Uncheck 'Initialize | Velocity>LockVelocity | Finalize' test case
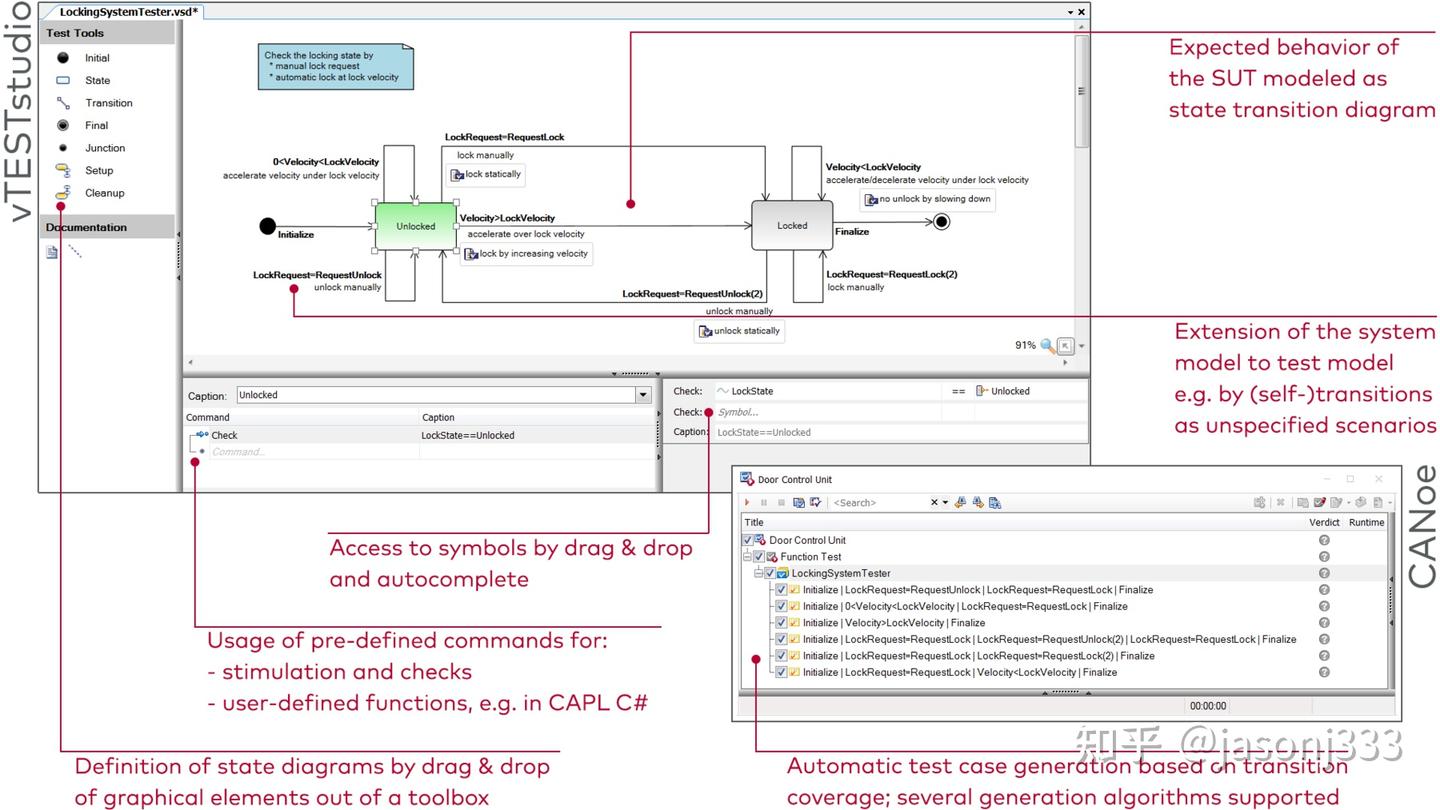This screenshot has width=1440, height=810. pos(781,623)
